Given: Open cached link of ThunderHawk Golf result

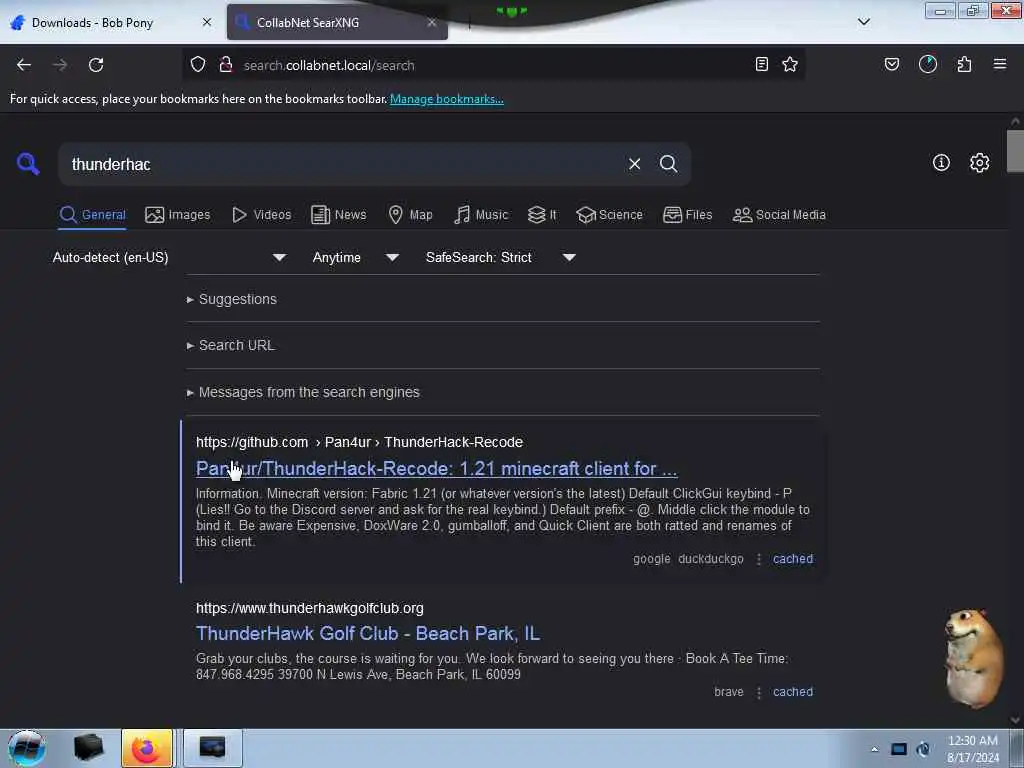Looking at the screenshot, I should tap(793, 692).
